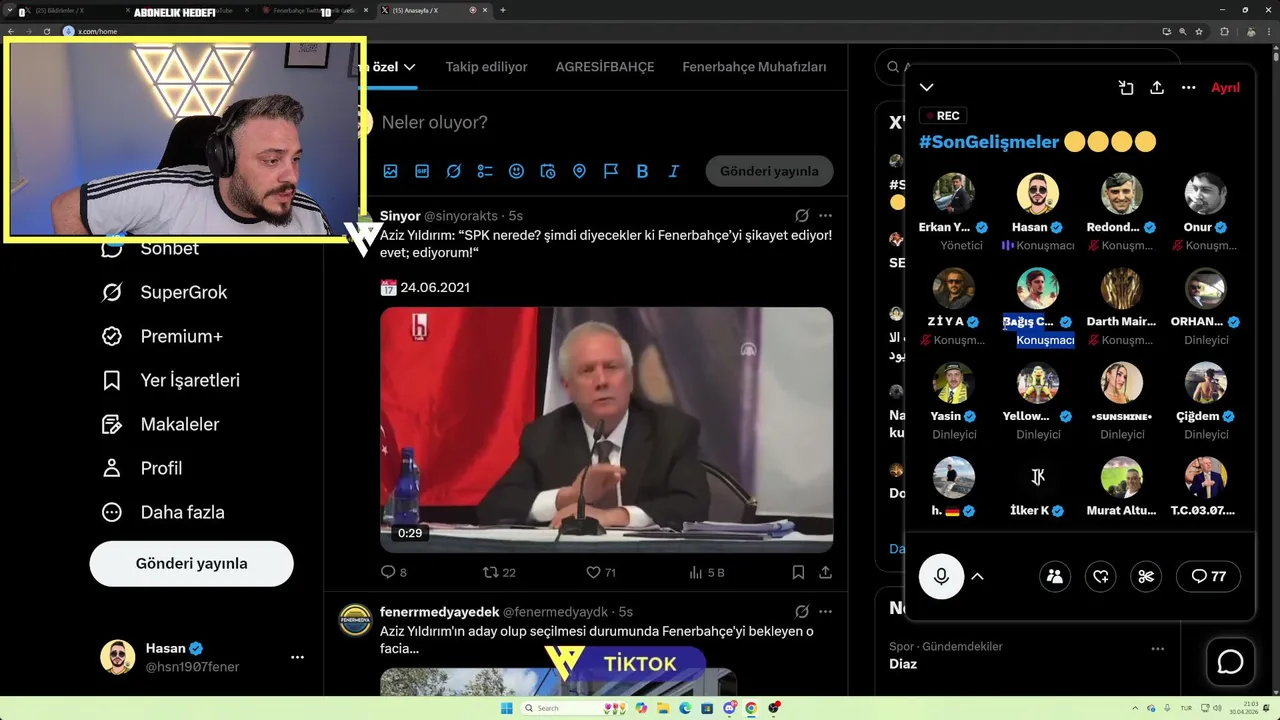Open Space chat with 77 messages
This screenshot has width=1280, height=720.
pos(1209,576)
